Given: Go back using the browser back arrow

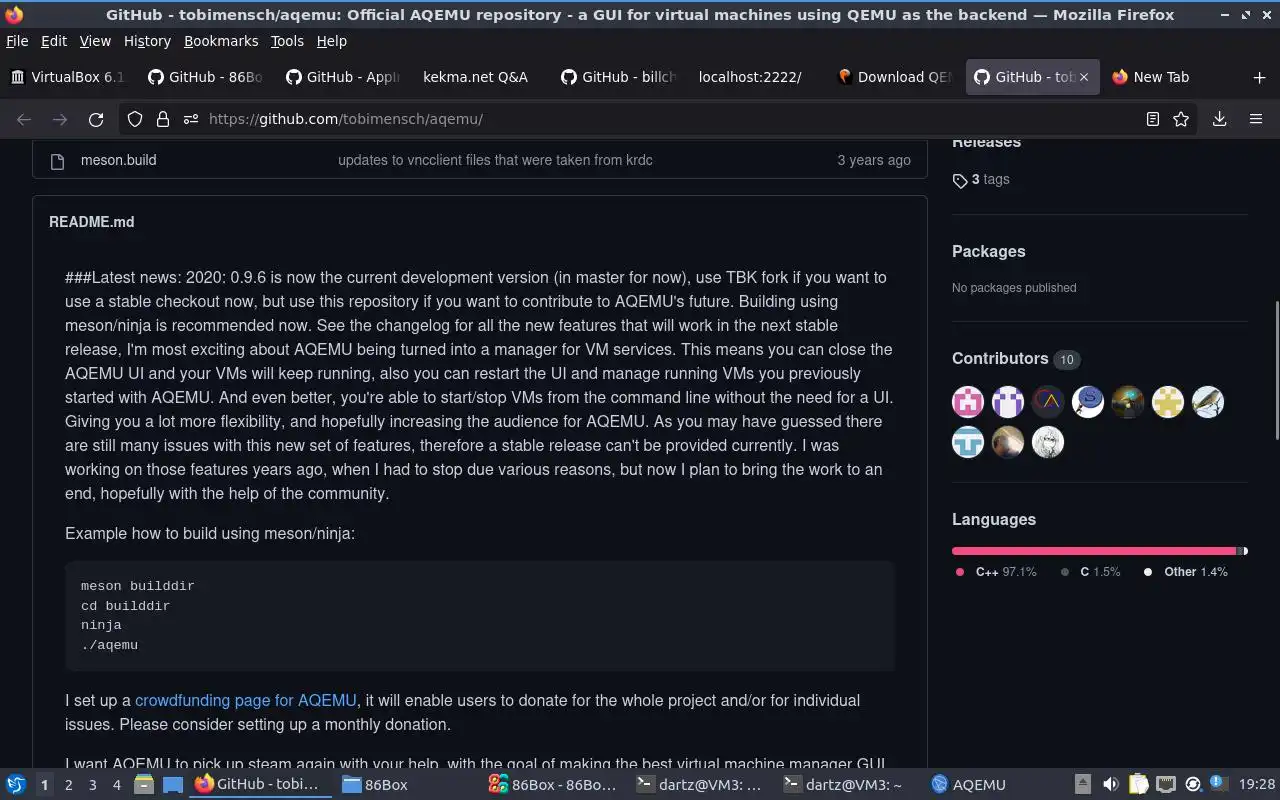Looking at the screenshot, I should pos(24,119).
